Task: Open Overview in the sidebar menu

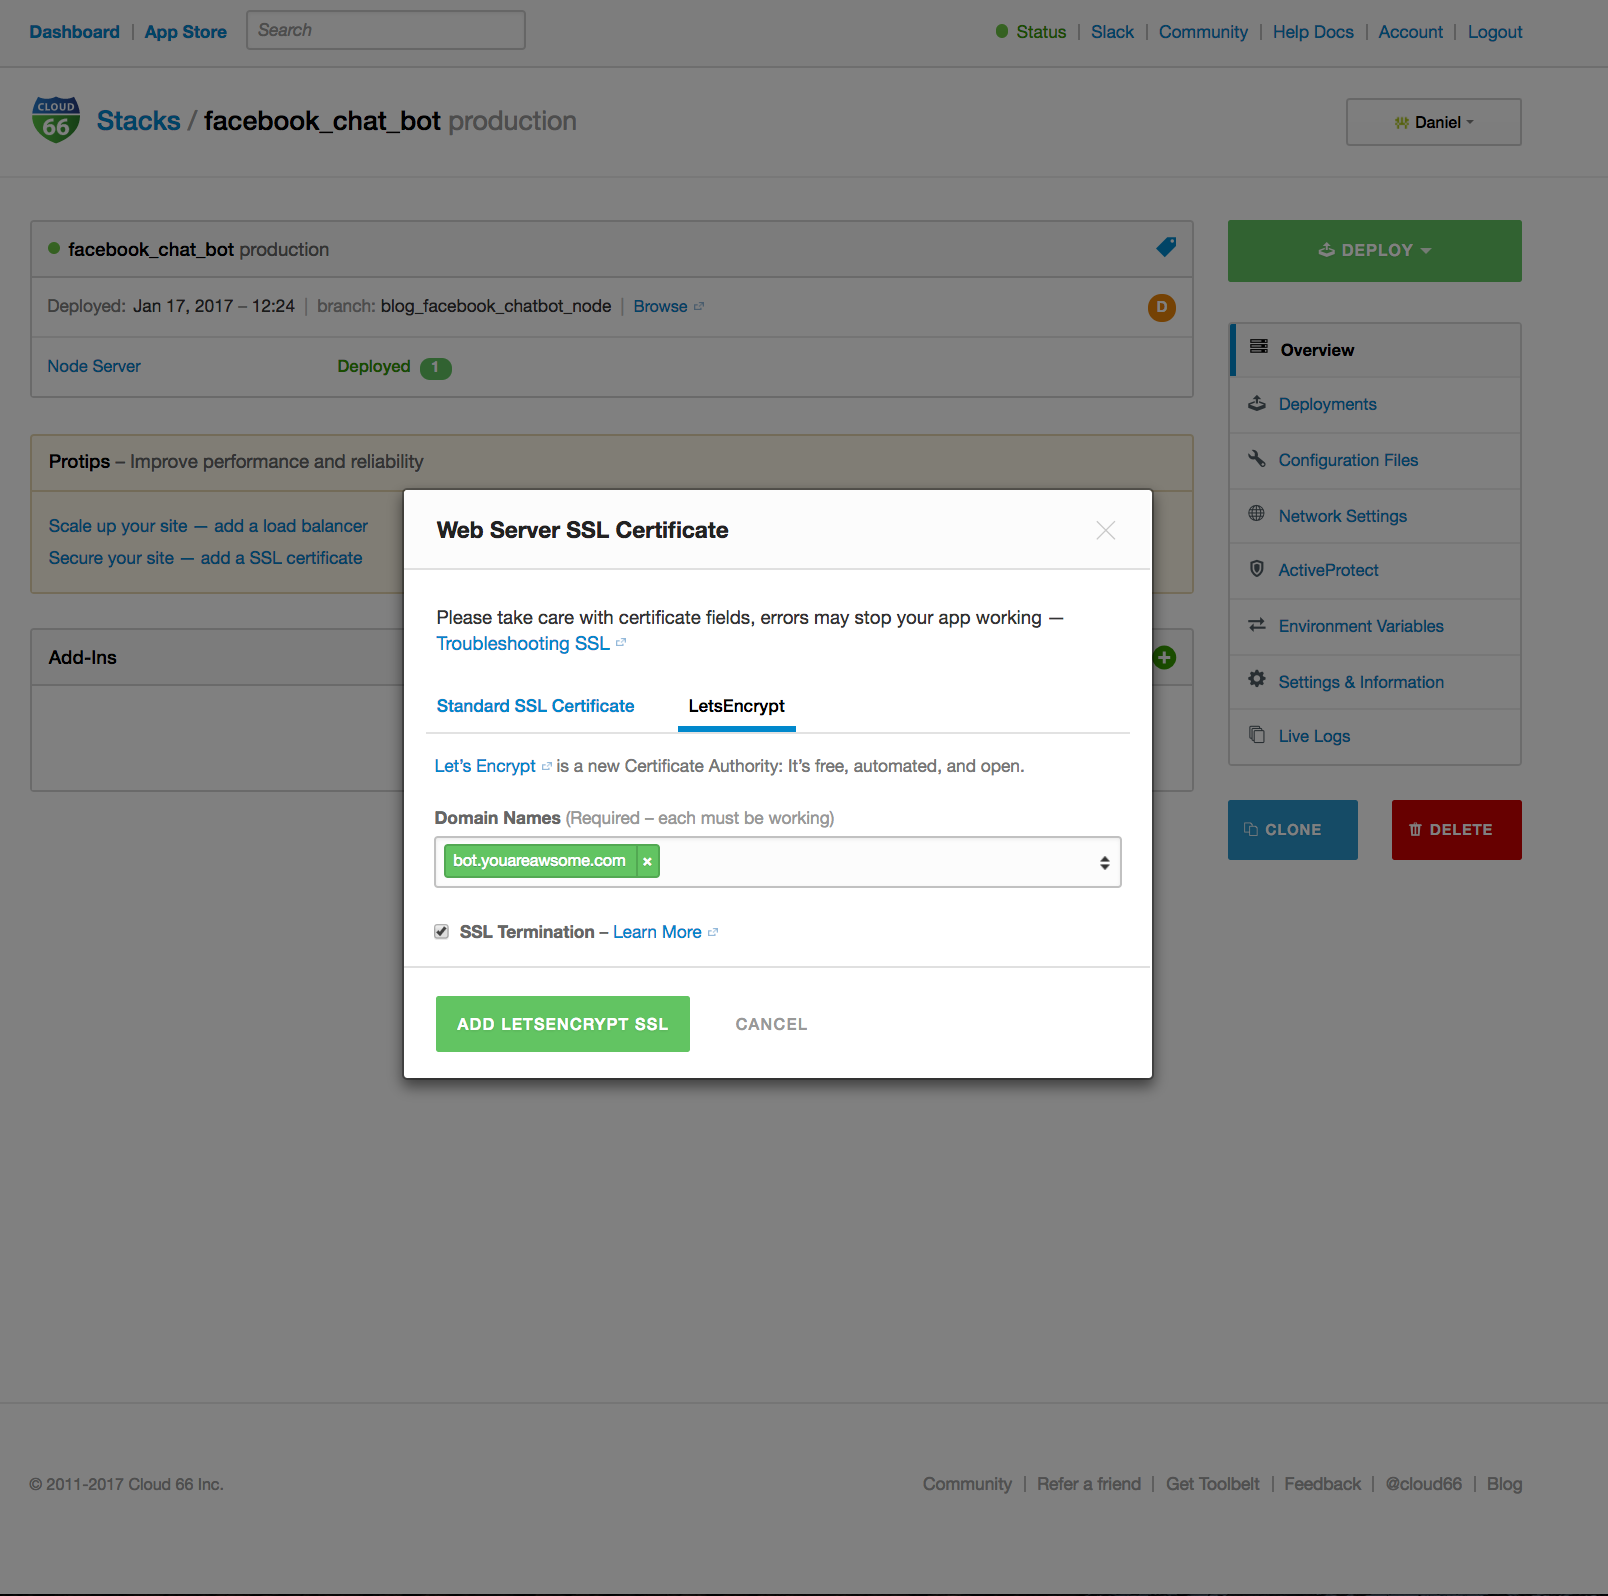Action: [x=1376, y=350]
